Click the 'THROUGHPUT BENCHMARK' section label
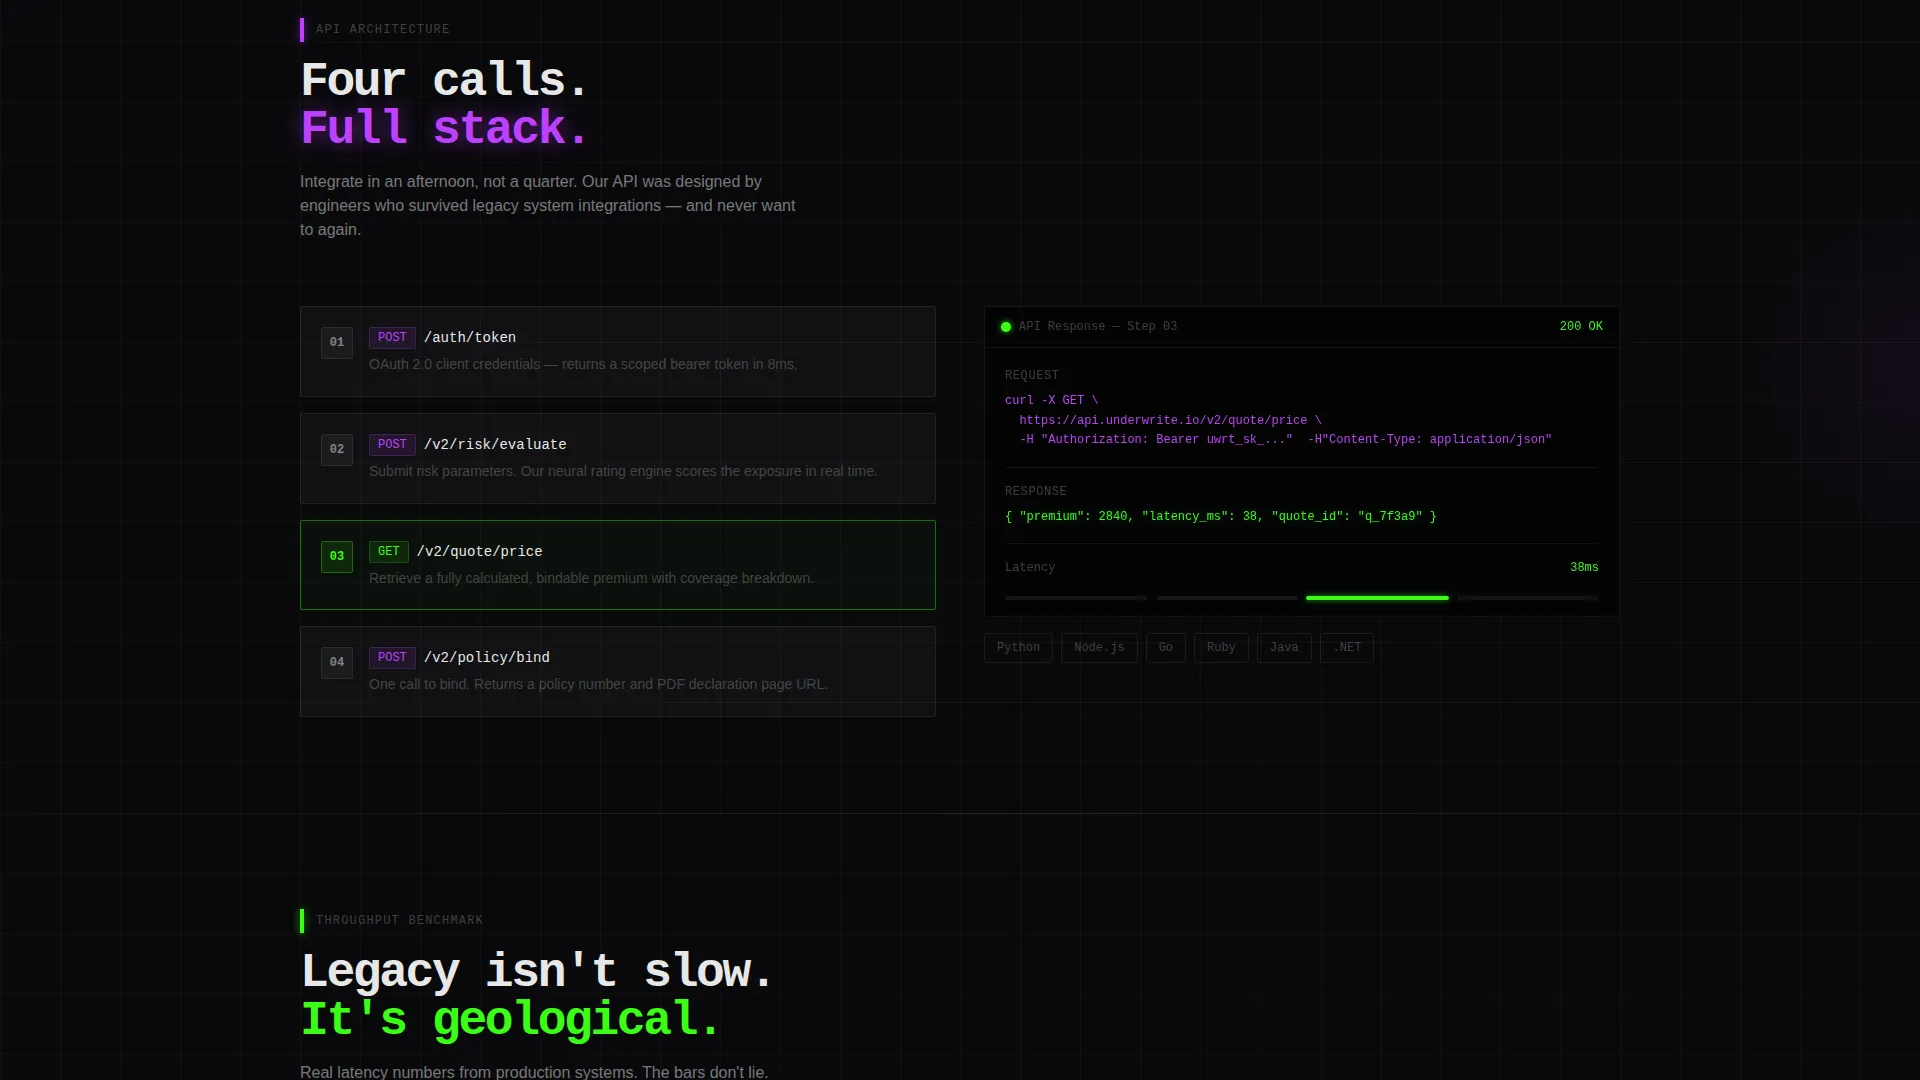 click(x=399, y=921)
